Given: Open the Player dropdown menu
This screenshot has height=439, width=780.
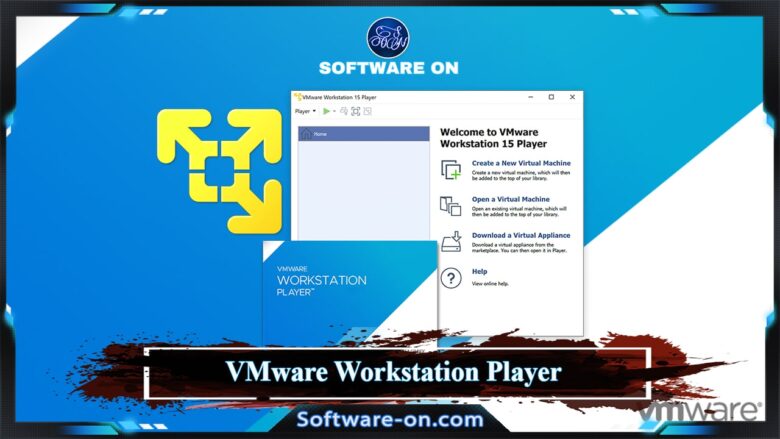Looking at the screenshot, I should pos(305,111).
